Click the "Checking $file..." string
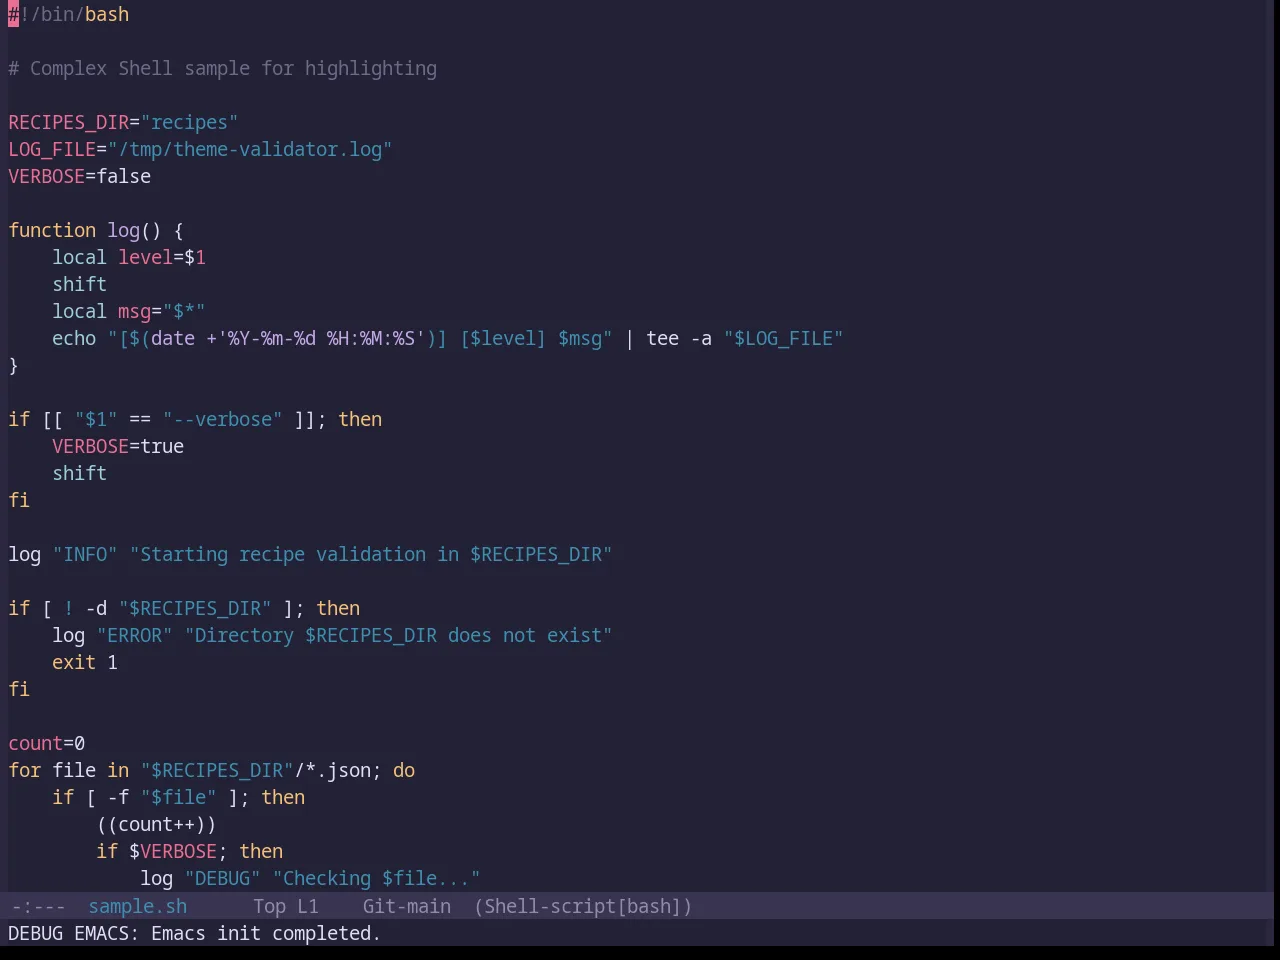Image resolution: width=1280 pixels, height=960 pixels. click(376, 878)
